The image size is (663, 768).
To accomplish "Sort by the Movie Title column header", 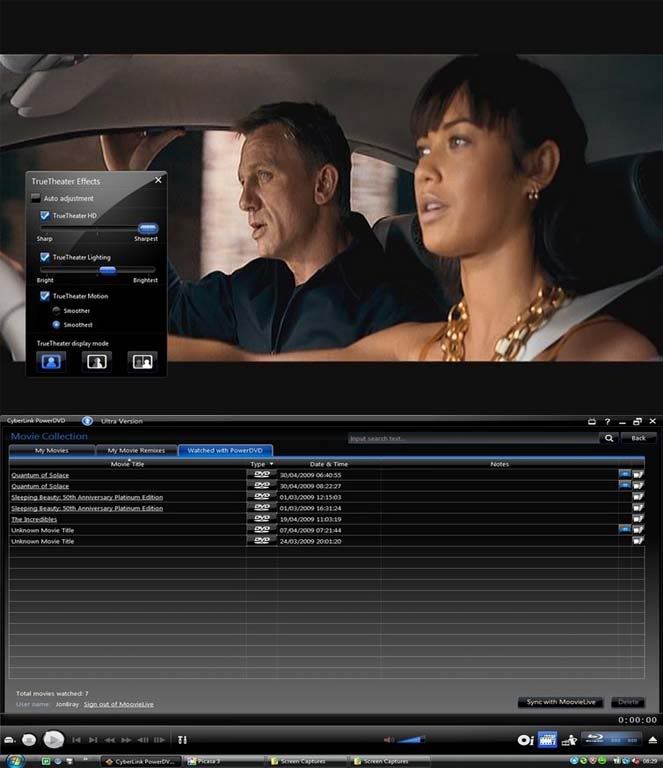I will pos(127,464).
